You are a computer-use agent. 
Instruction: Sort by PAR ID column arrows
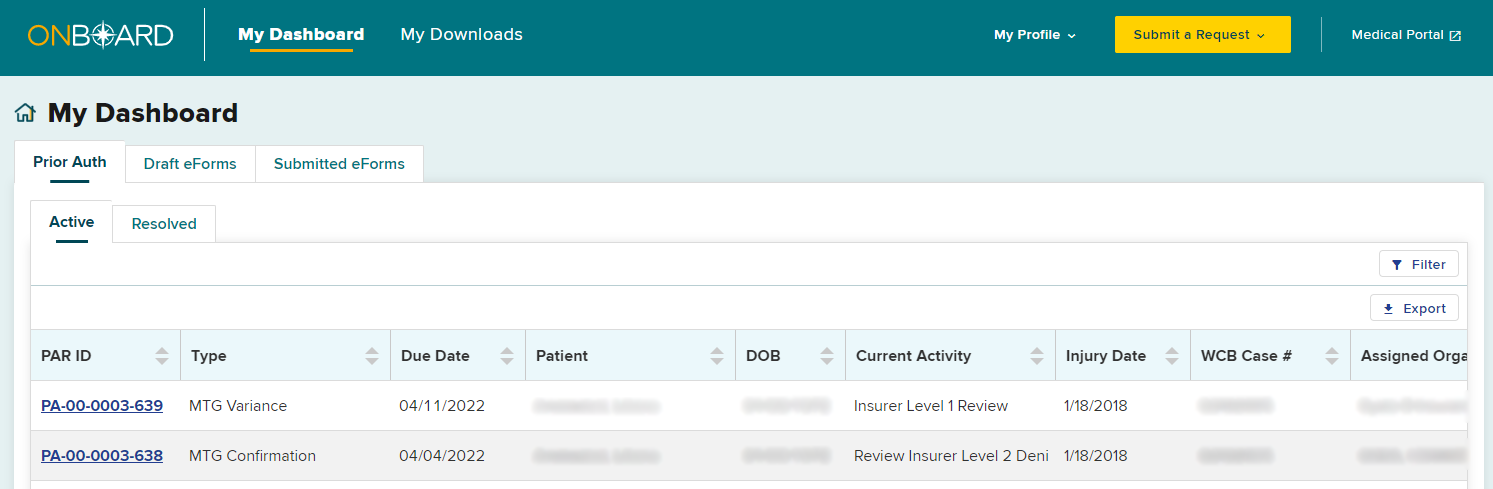coord(162,356)
